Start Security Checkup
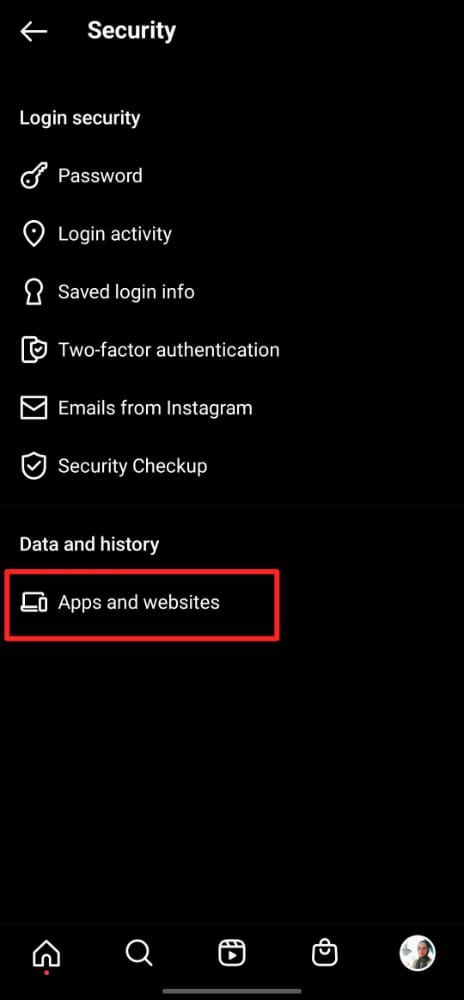 pyautogui.click(x=232, y=466)
